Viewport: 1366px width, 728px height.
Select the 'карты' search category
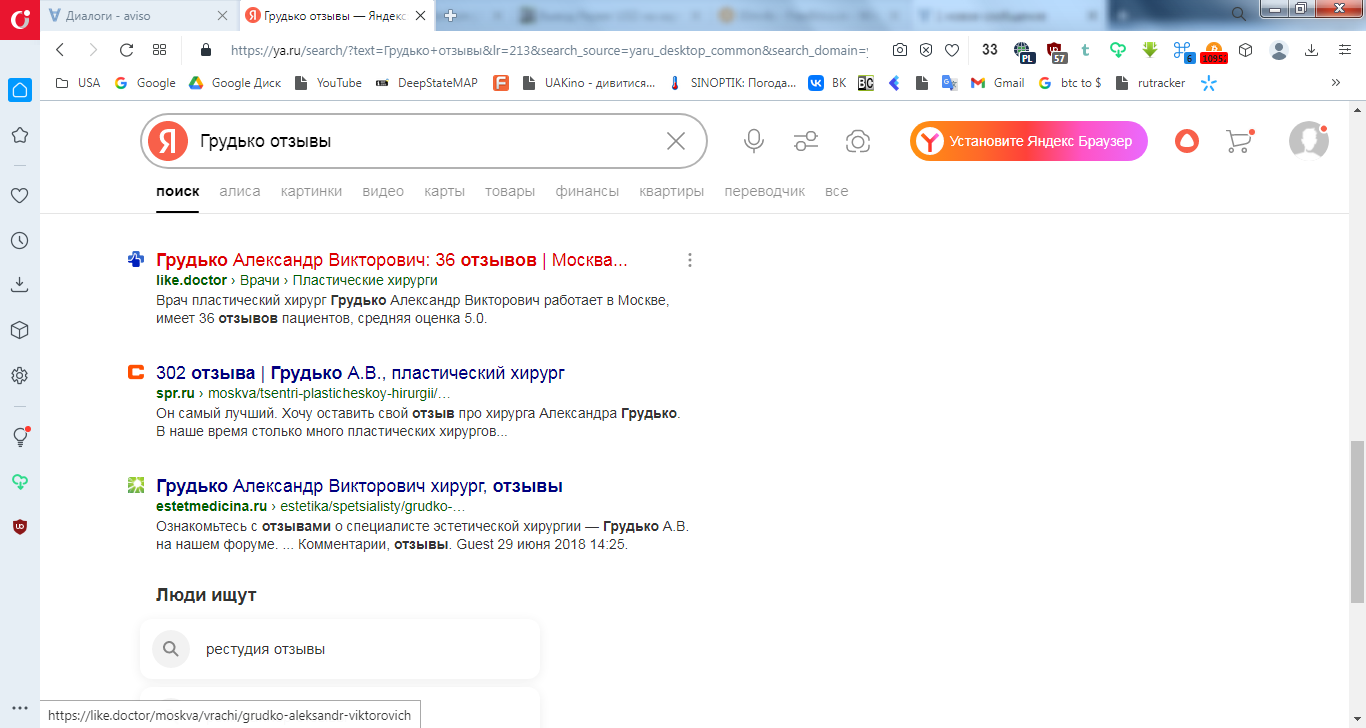tap(444, 191)
